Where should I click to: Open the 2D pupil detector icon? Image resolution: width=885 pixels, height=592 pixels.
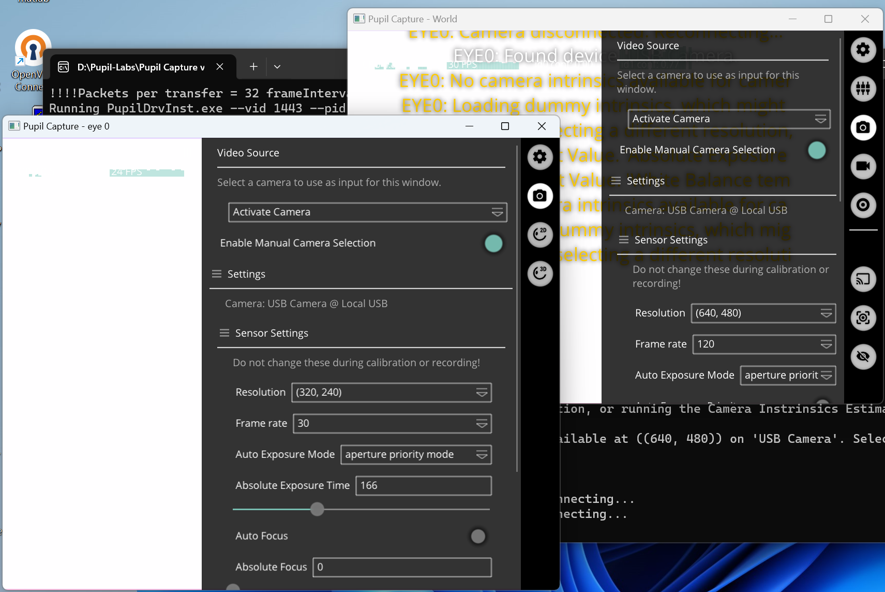[x=540, y=235]
